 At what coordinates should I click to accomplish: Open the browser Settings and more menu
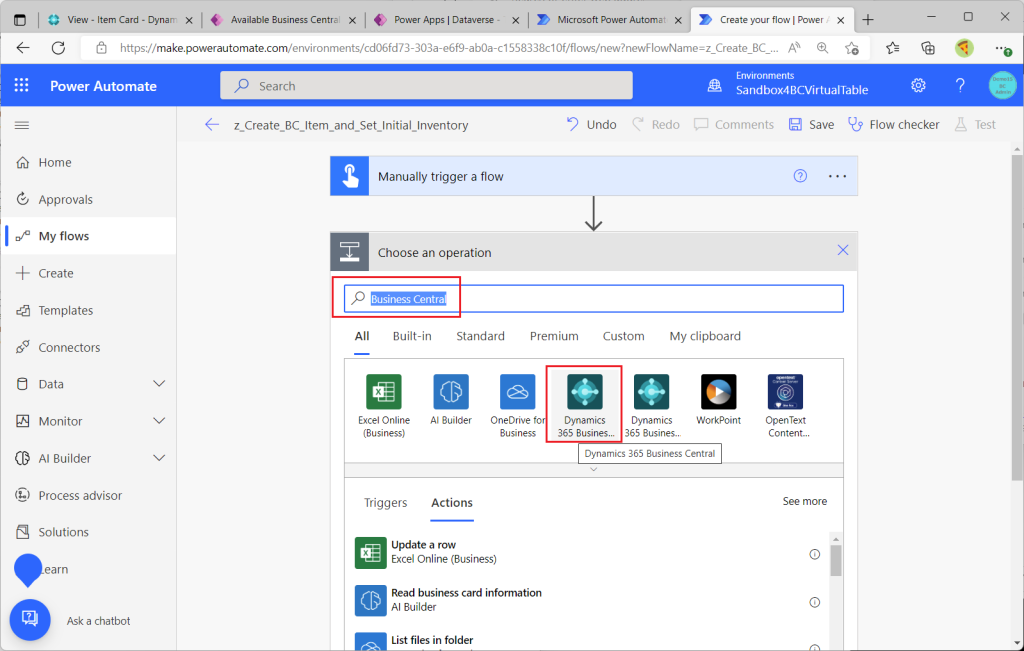tap(1003, 48)
